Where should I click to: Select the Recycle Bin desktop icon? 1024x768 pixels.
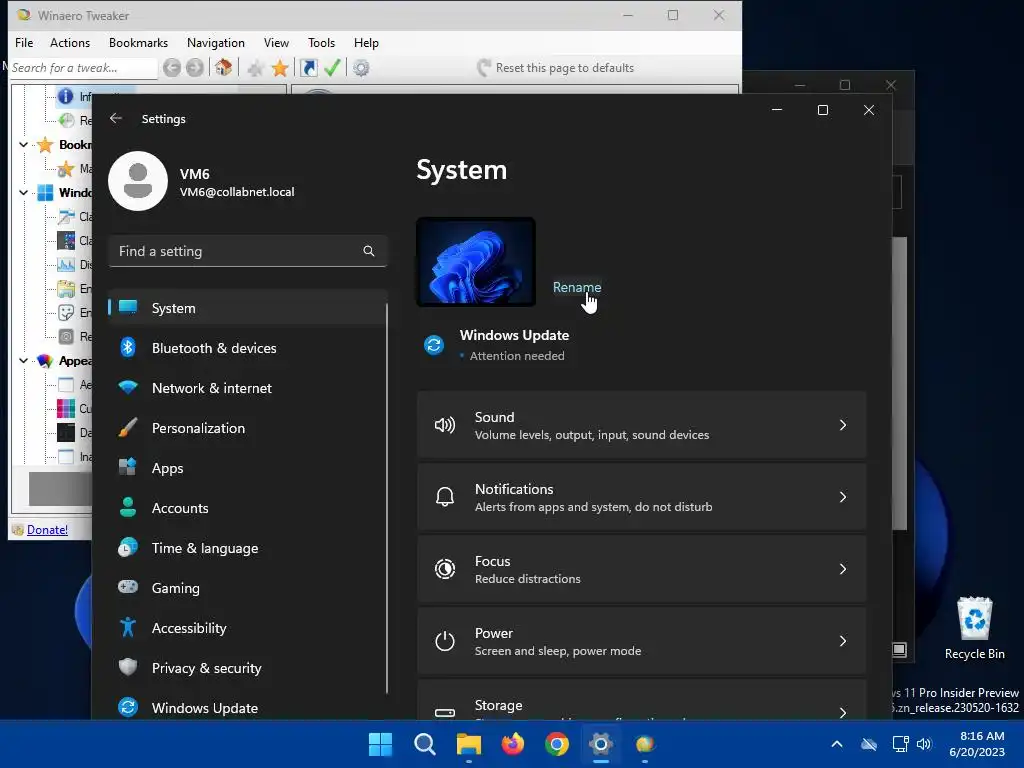click(974, 628)
